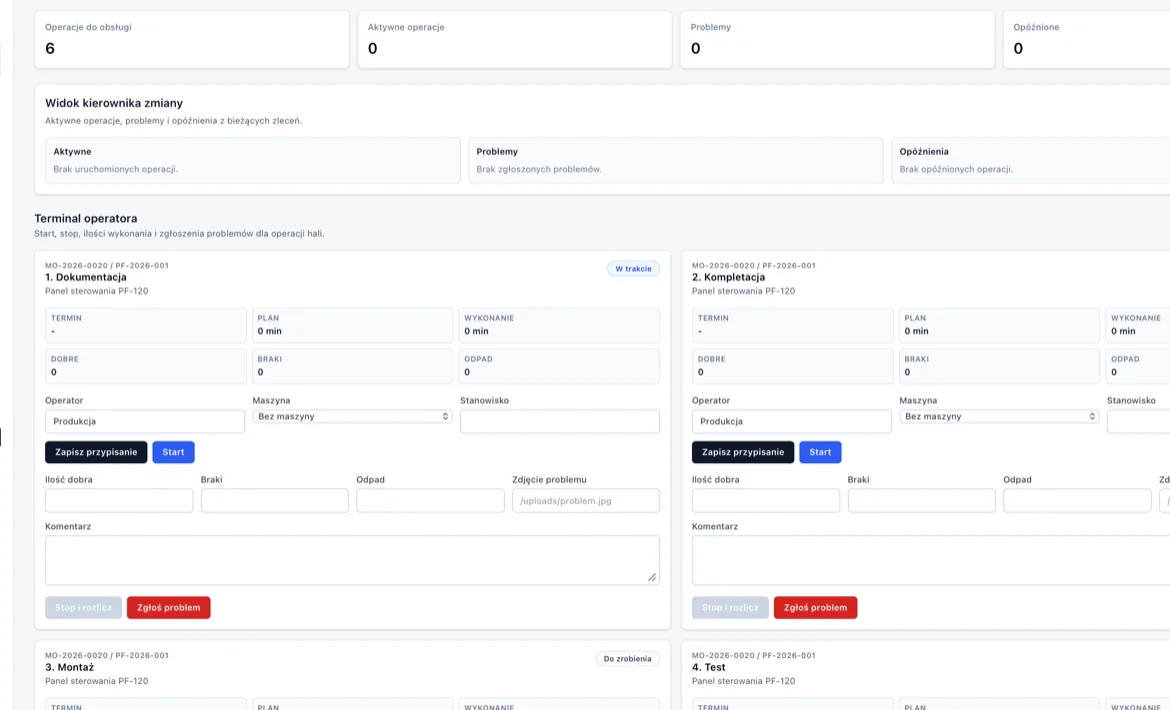Click Problemy panel in Widok kierownika zmiany

[676, 160]
